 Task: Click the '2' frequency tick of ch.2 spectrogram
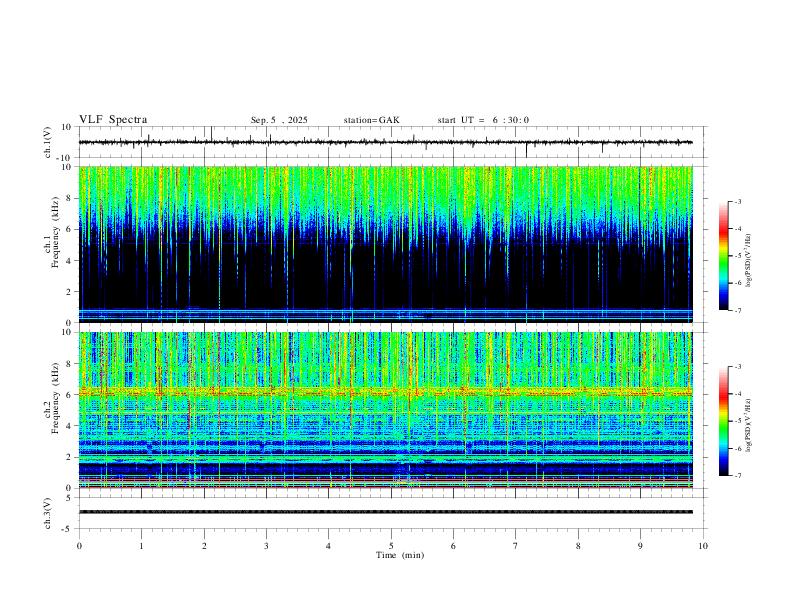point(69,457)
